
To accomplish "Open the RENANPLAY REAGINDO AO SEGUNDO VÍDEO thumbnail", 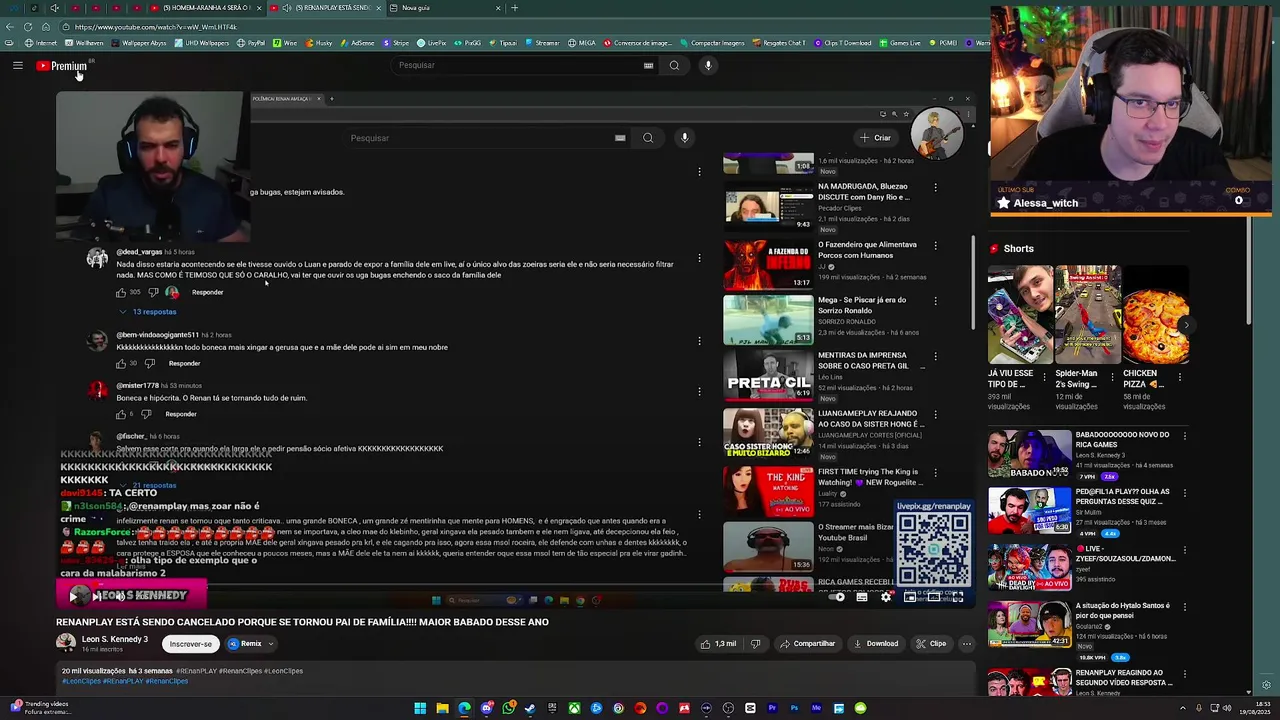I will tap(1029, 683).
